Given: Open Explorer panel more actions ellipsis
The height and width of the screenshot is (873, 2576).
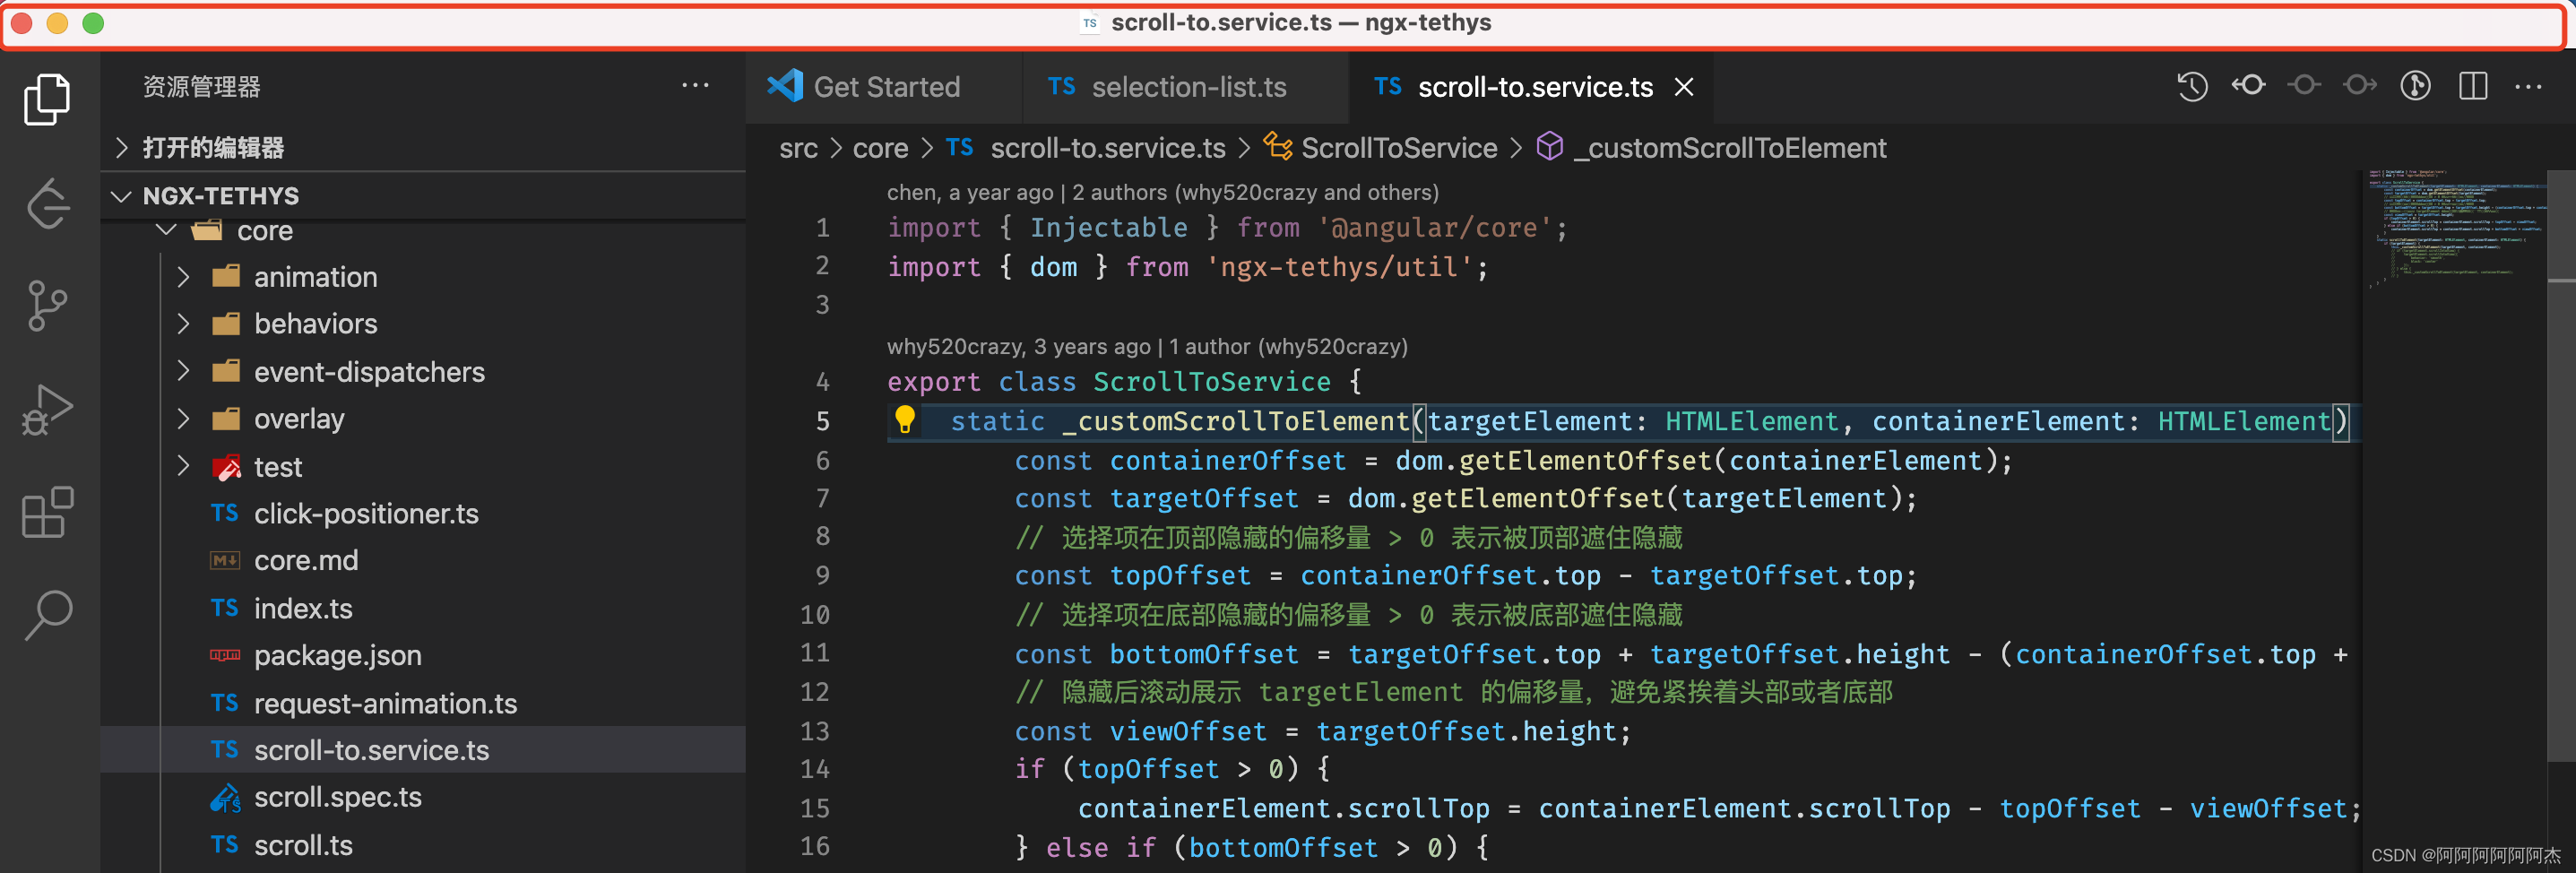Looking at the screenshot, I should 695,86.
